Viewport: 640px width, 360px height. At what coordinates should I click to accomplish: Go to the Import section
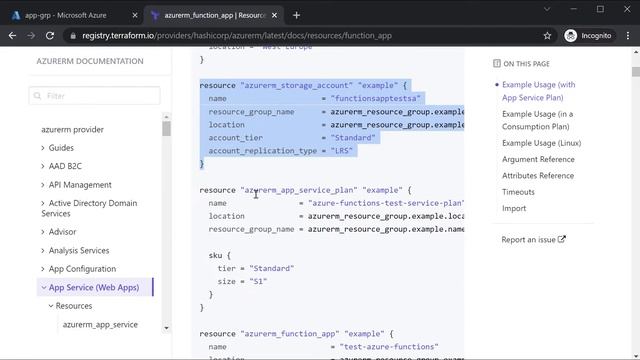click(x=514, y=208)
